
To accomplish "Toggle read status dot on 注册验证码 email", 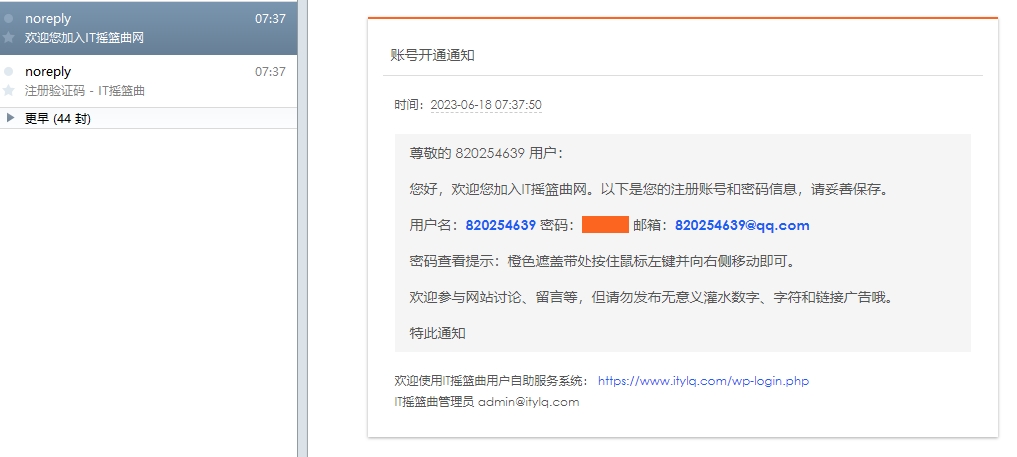I will tap(9, 72).
